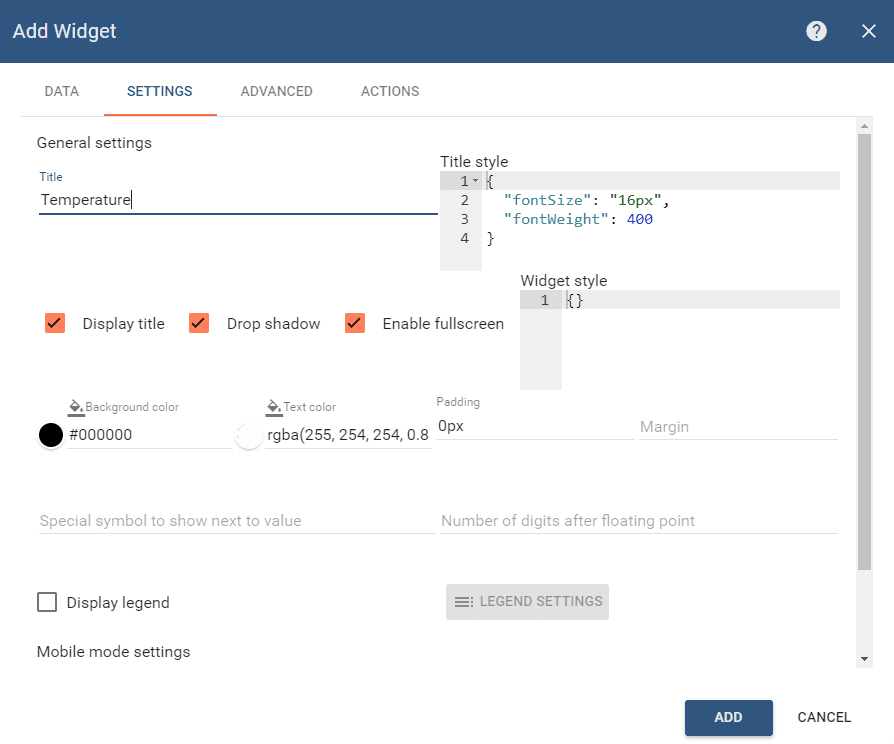The height and width of the screenshot is (744, 894).
Task: Click CANCEL to dismiss the dialog
Action: 823,717
